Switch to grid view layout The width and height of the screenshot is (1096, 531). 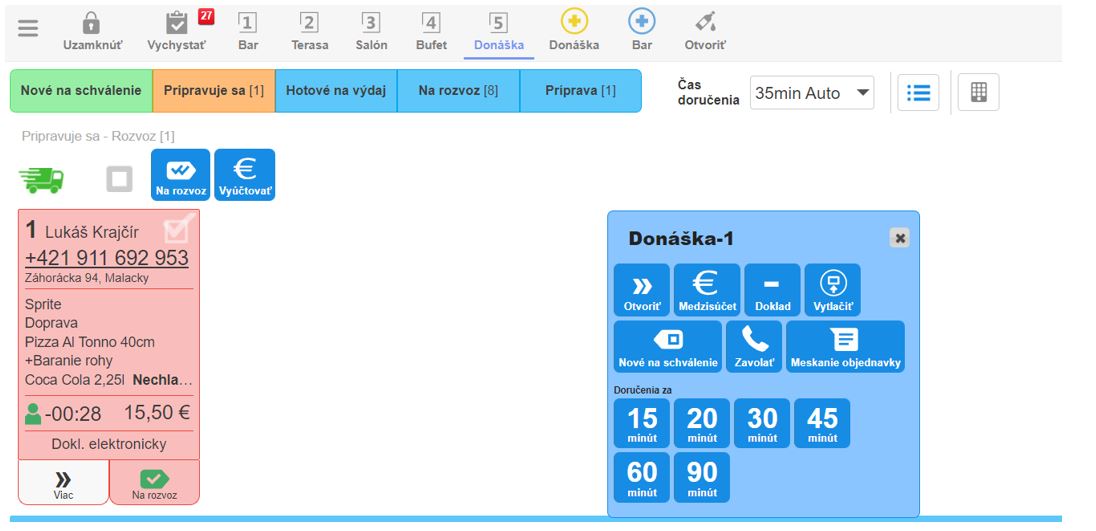(978, 93)
